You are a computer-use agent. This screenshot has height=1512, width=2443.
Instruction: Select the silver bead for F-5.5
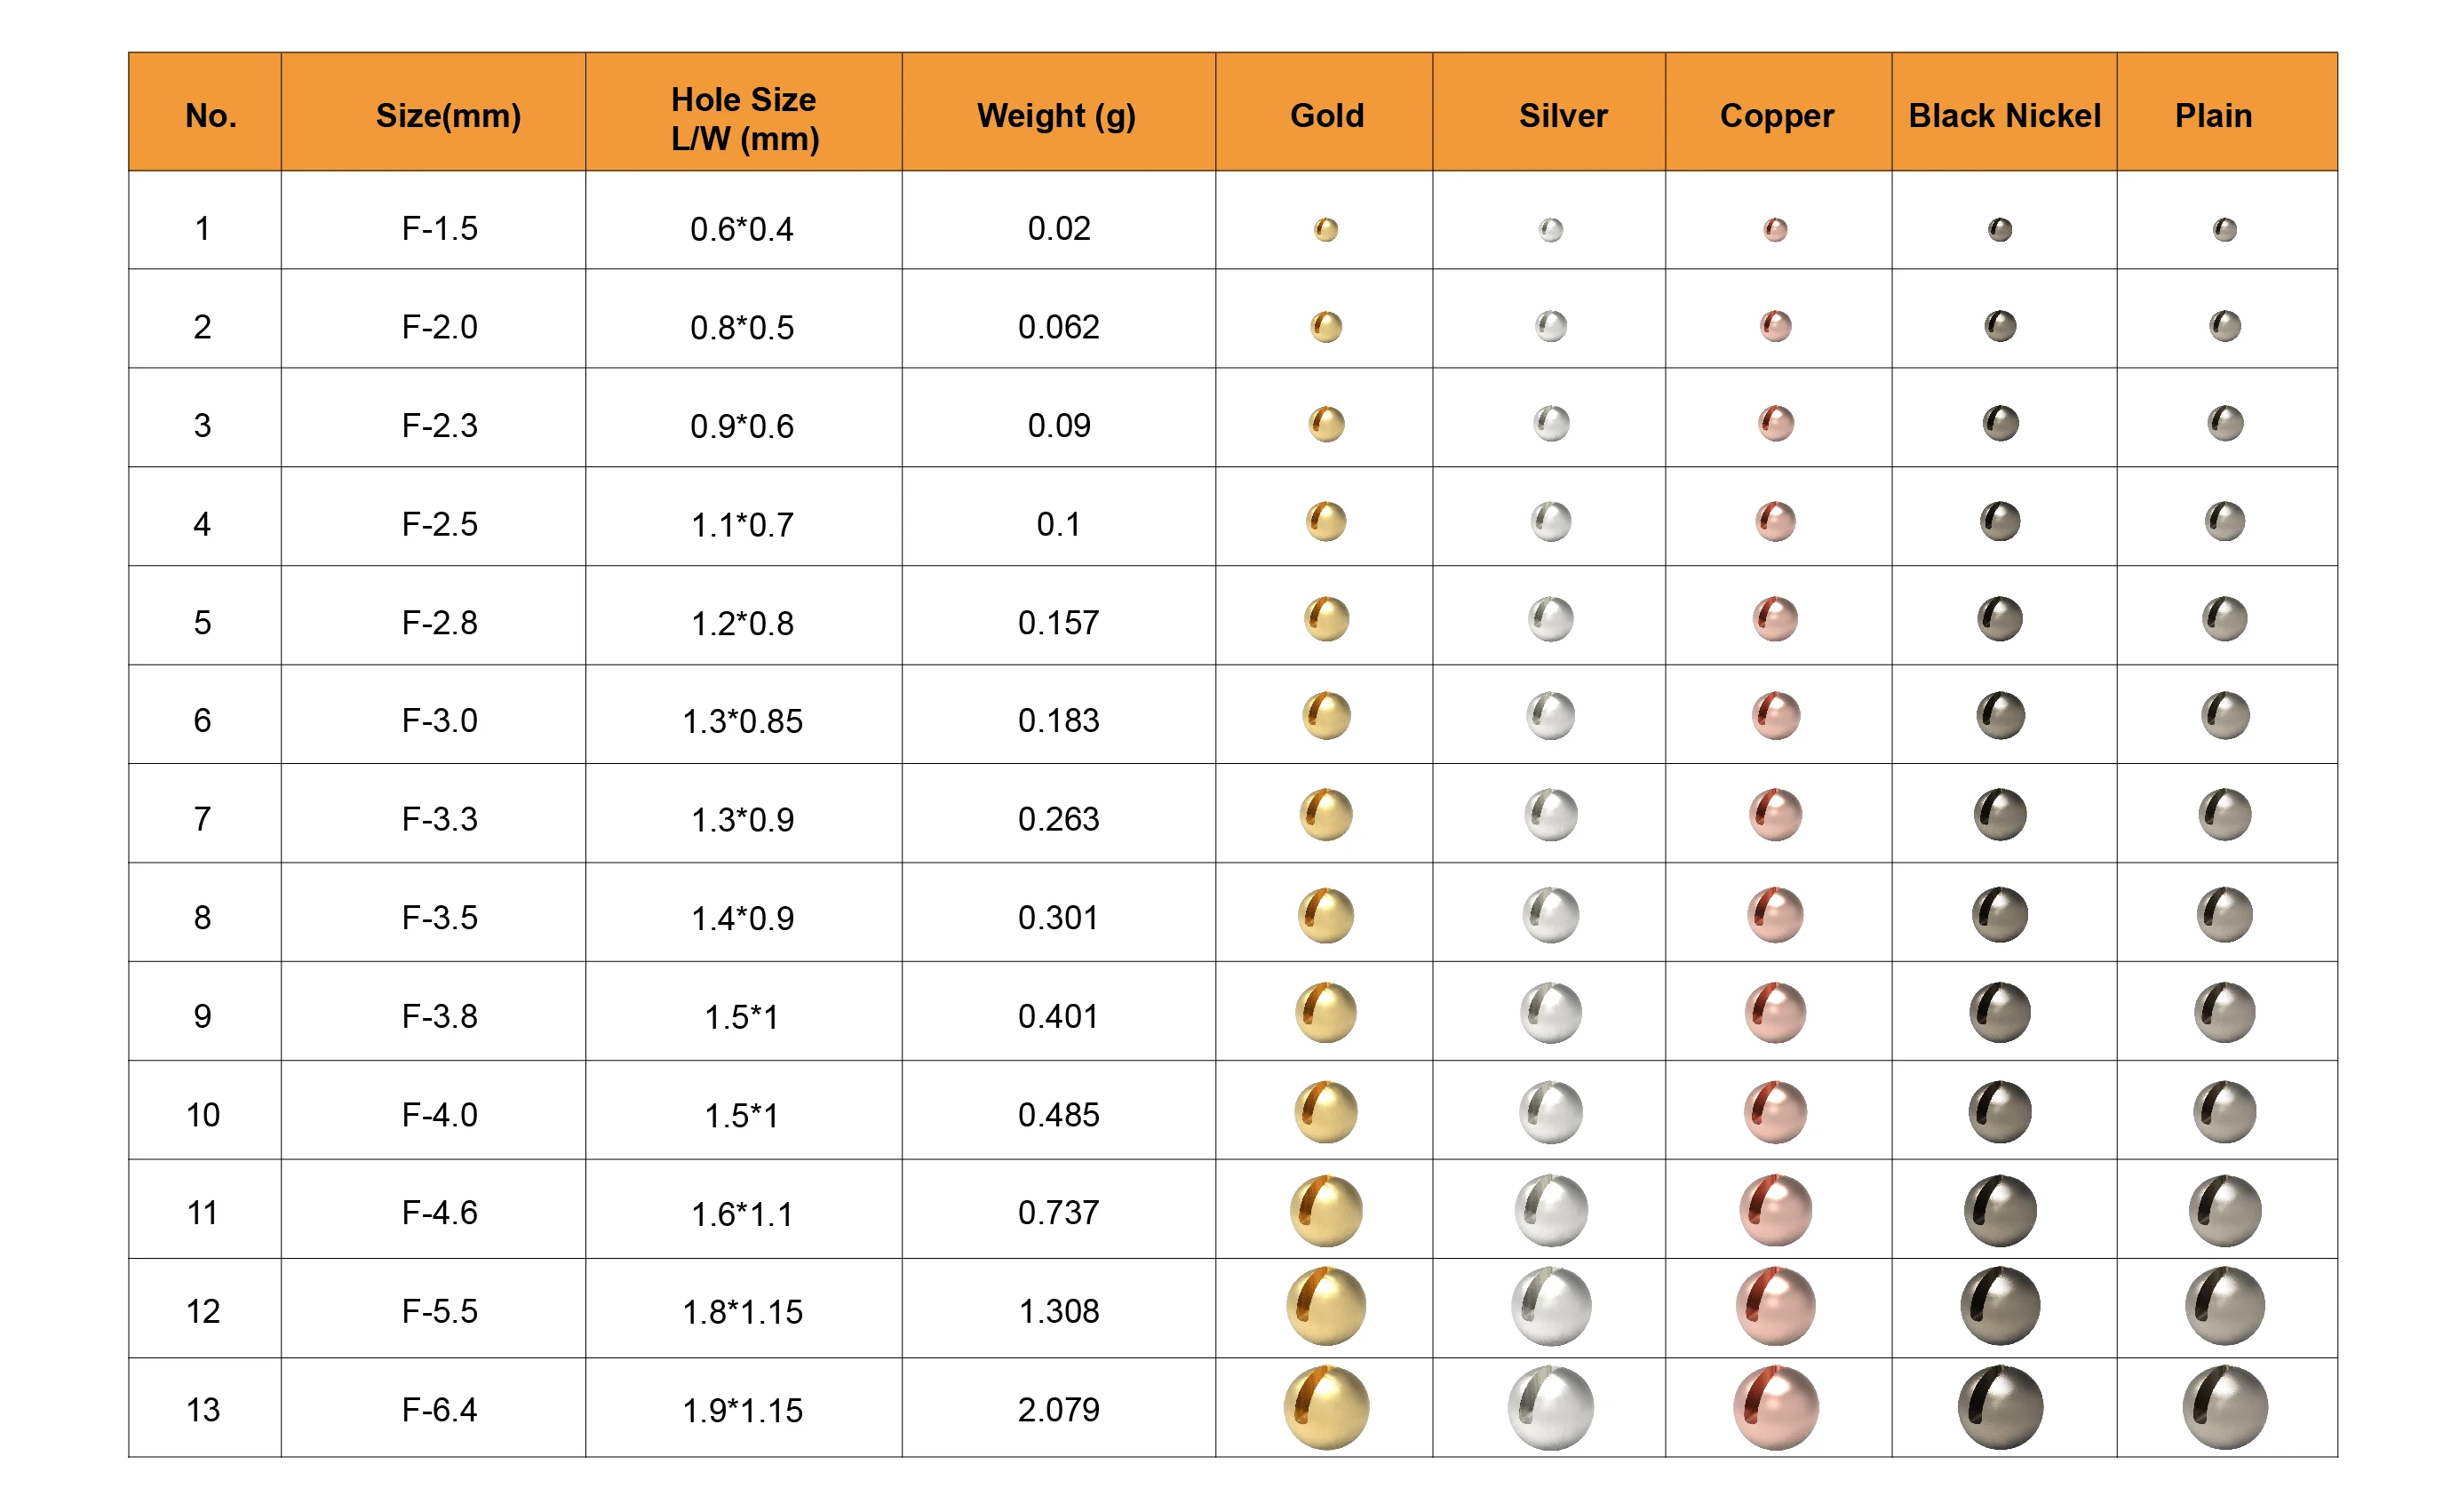[1551, 1306]
